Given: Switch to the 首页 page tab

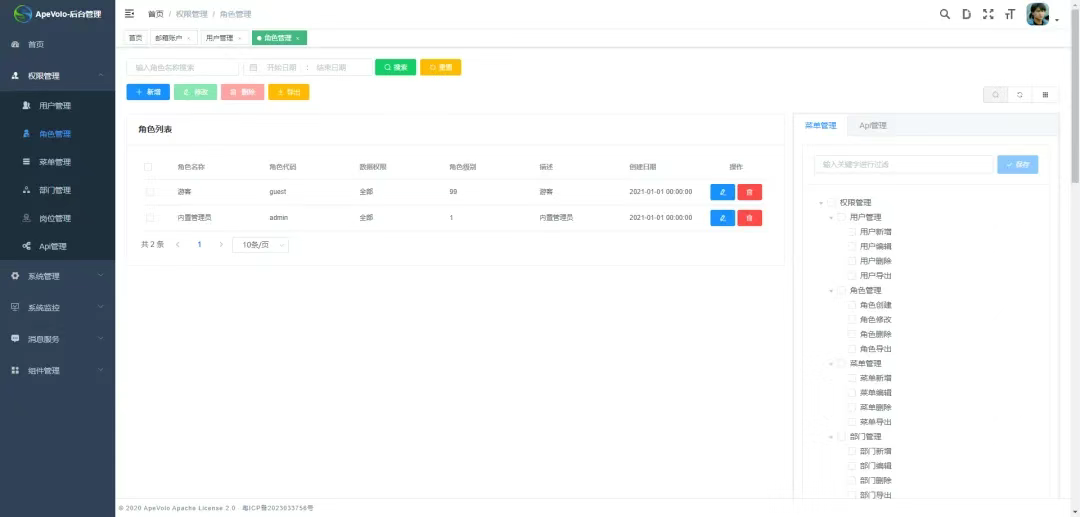Looking at the screenshot, I should (136, 38).
